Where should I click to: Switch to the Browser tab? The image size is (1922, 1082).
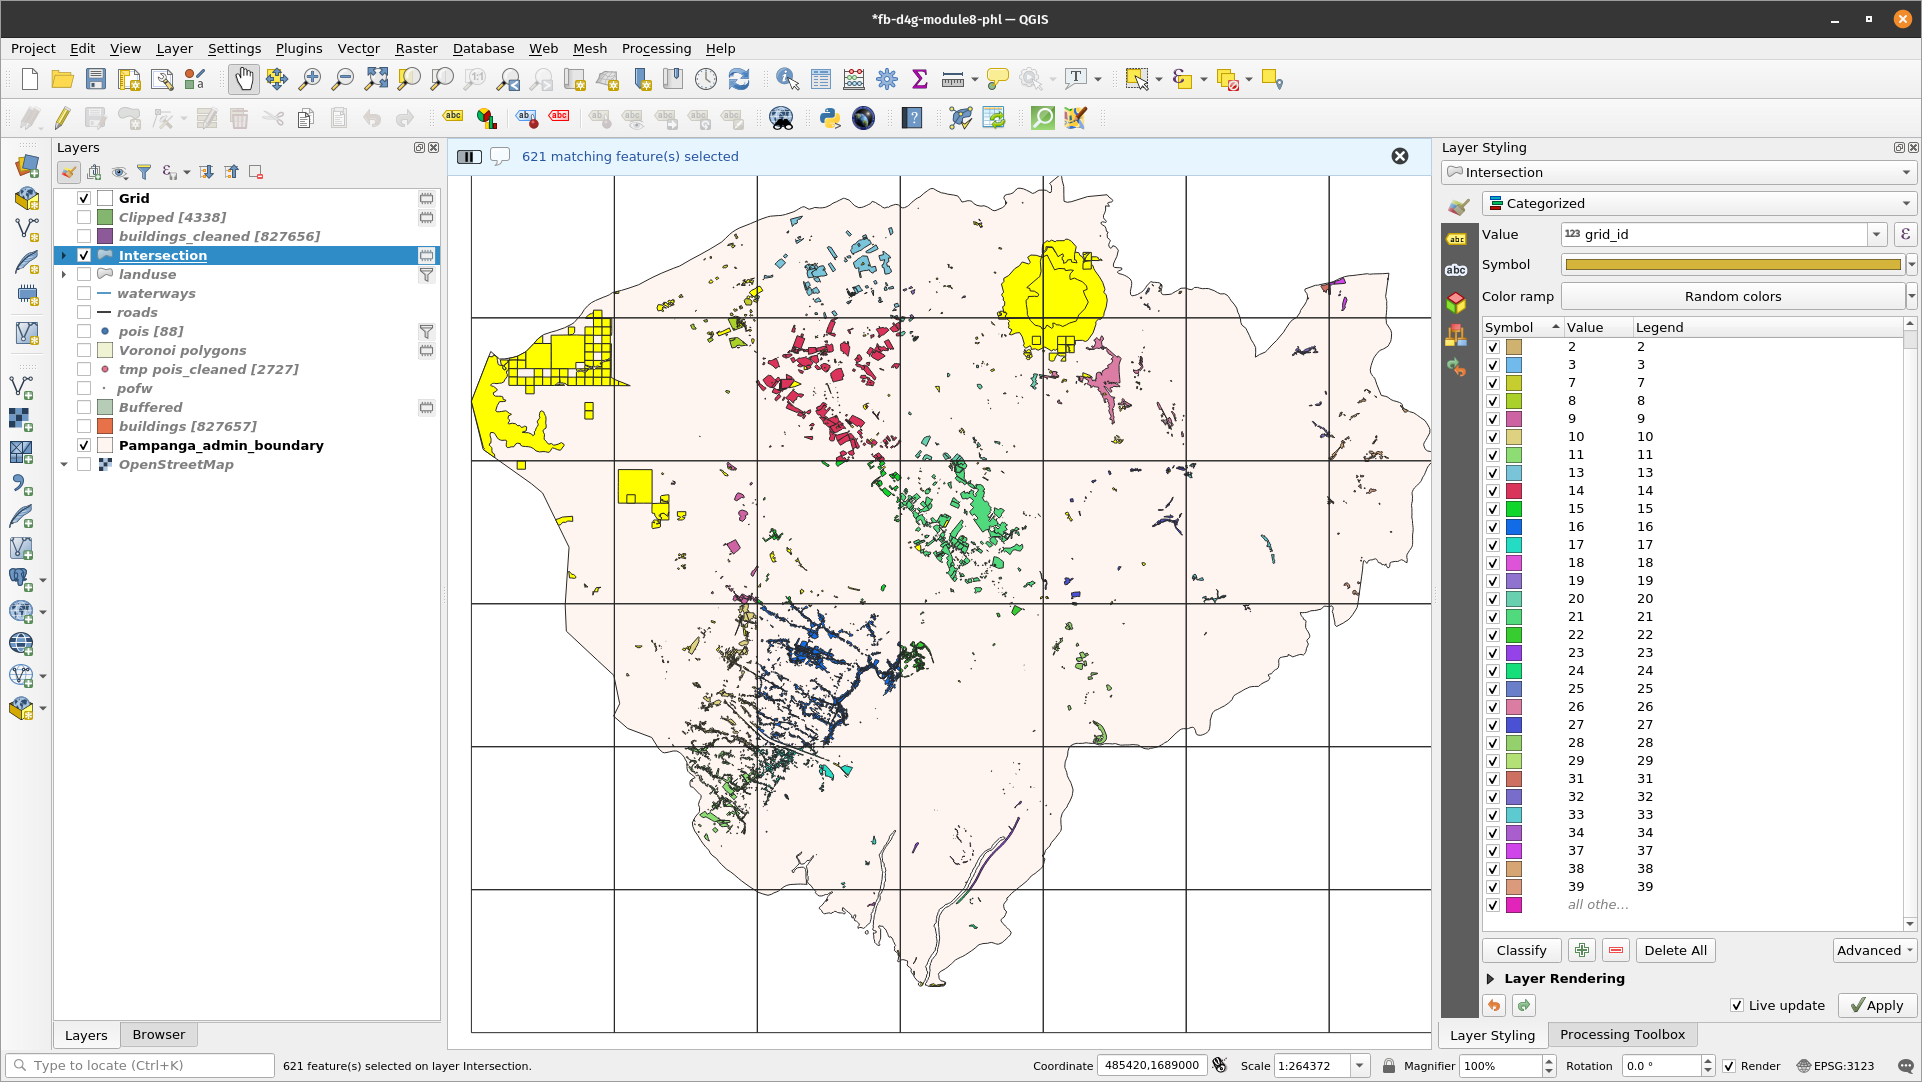pos(158,1035)
